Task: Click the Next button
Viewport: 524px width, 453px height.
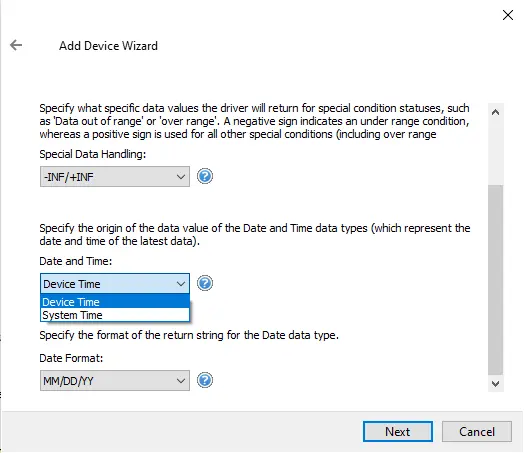Action: click(398, 431)
